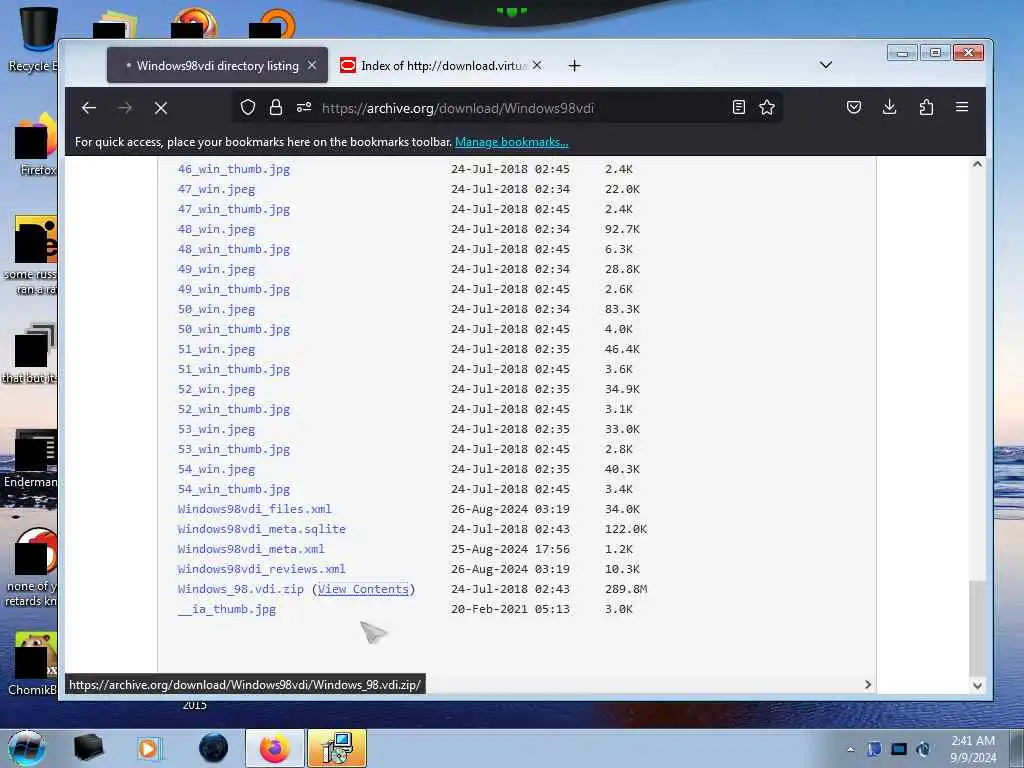The height and width of the screenshot is (768, 1024).
Task: Open Manage bookmarks link
Action: (x=511, y=142)
